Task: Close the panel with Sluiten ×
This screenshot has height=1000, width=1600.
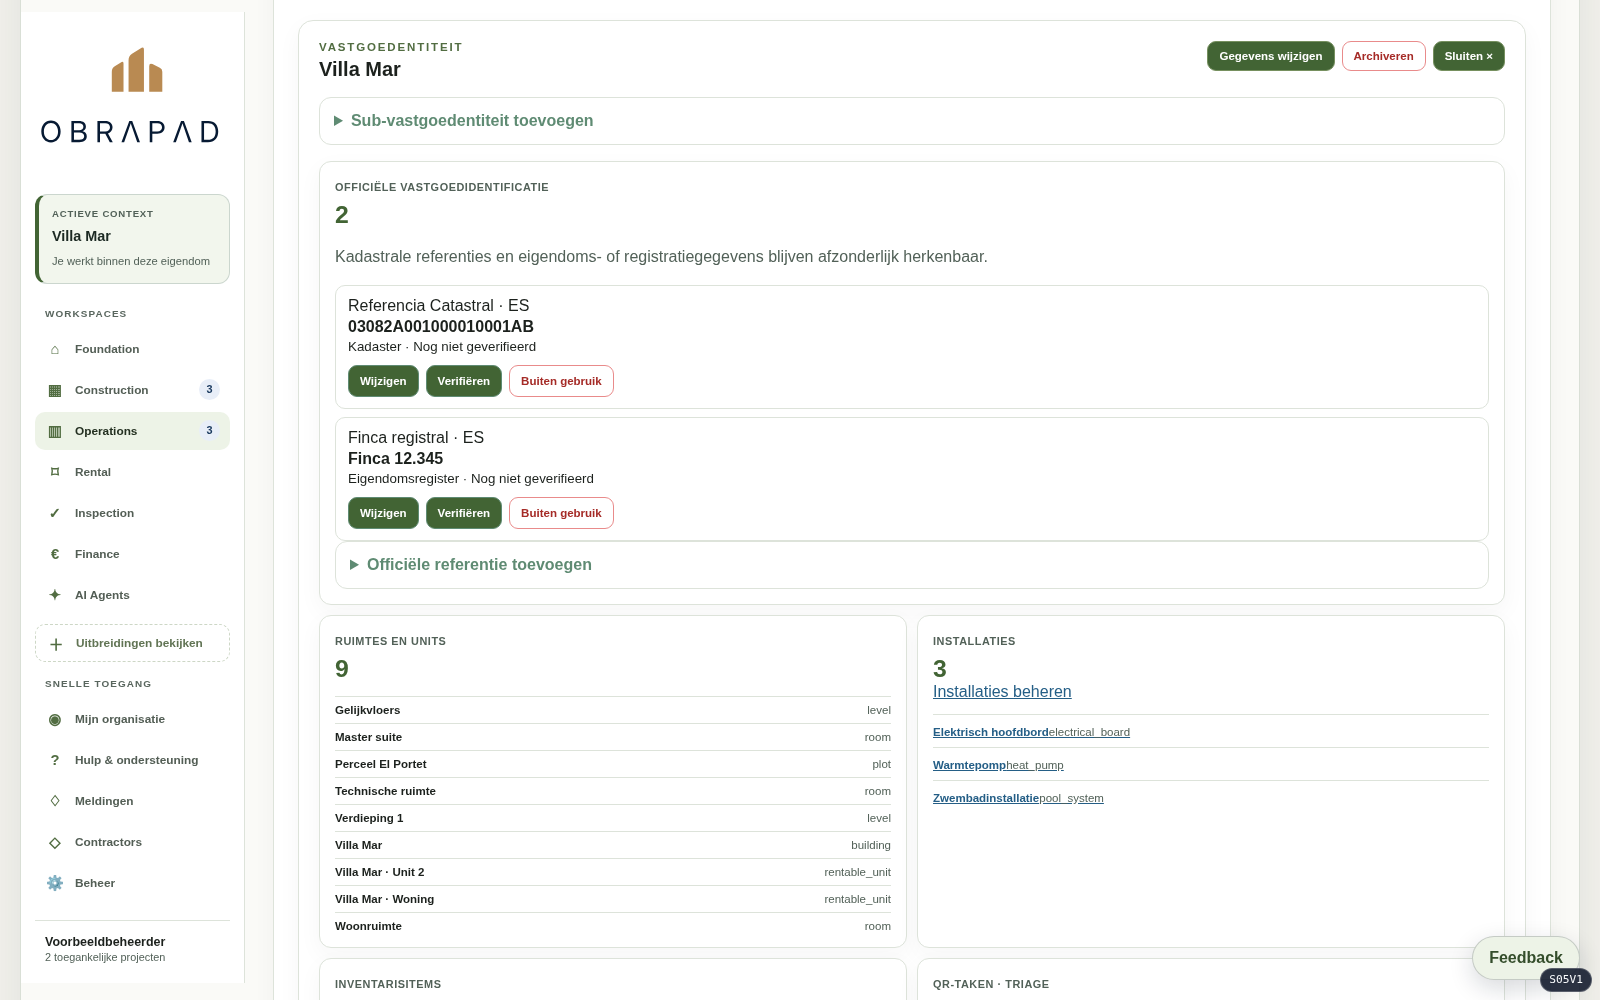Action: 1468,56
